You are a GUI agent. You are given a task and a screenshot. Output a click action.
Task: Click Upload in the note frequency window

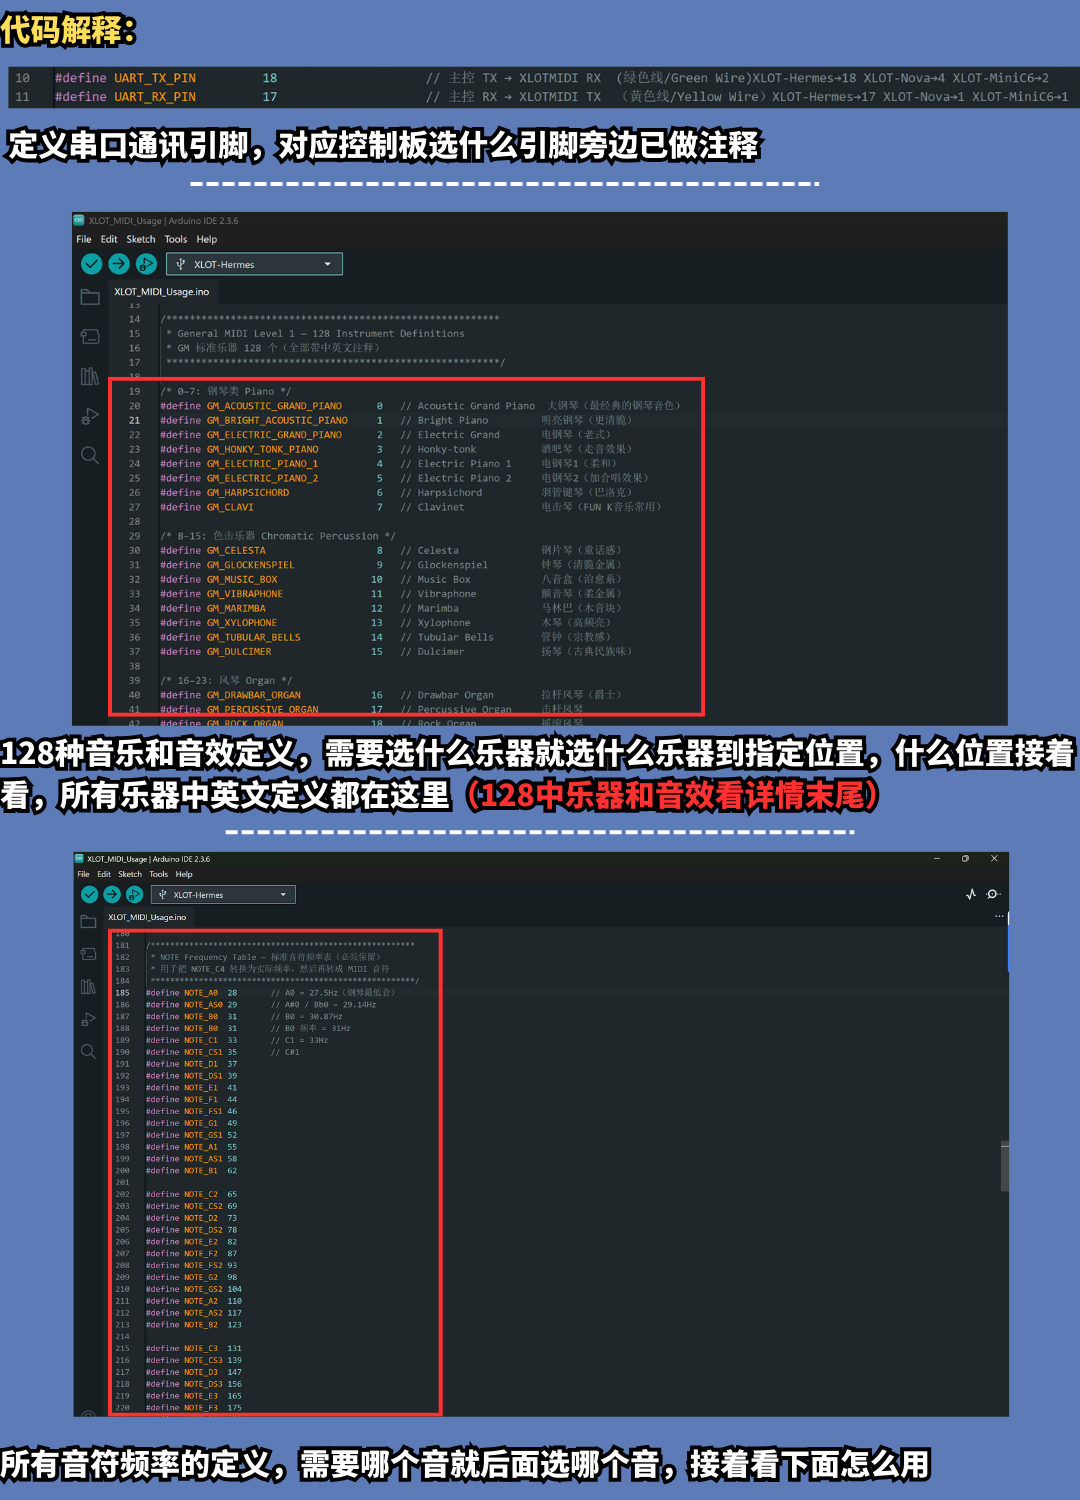112,894
